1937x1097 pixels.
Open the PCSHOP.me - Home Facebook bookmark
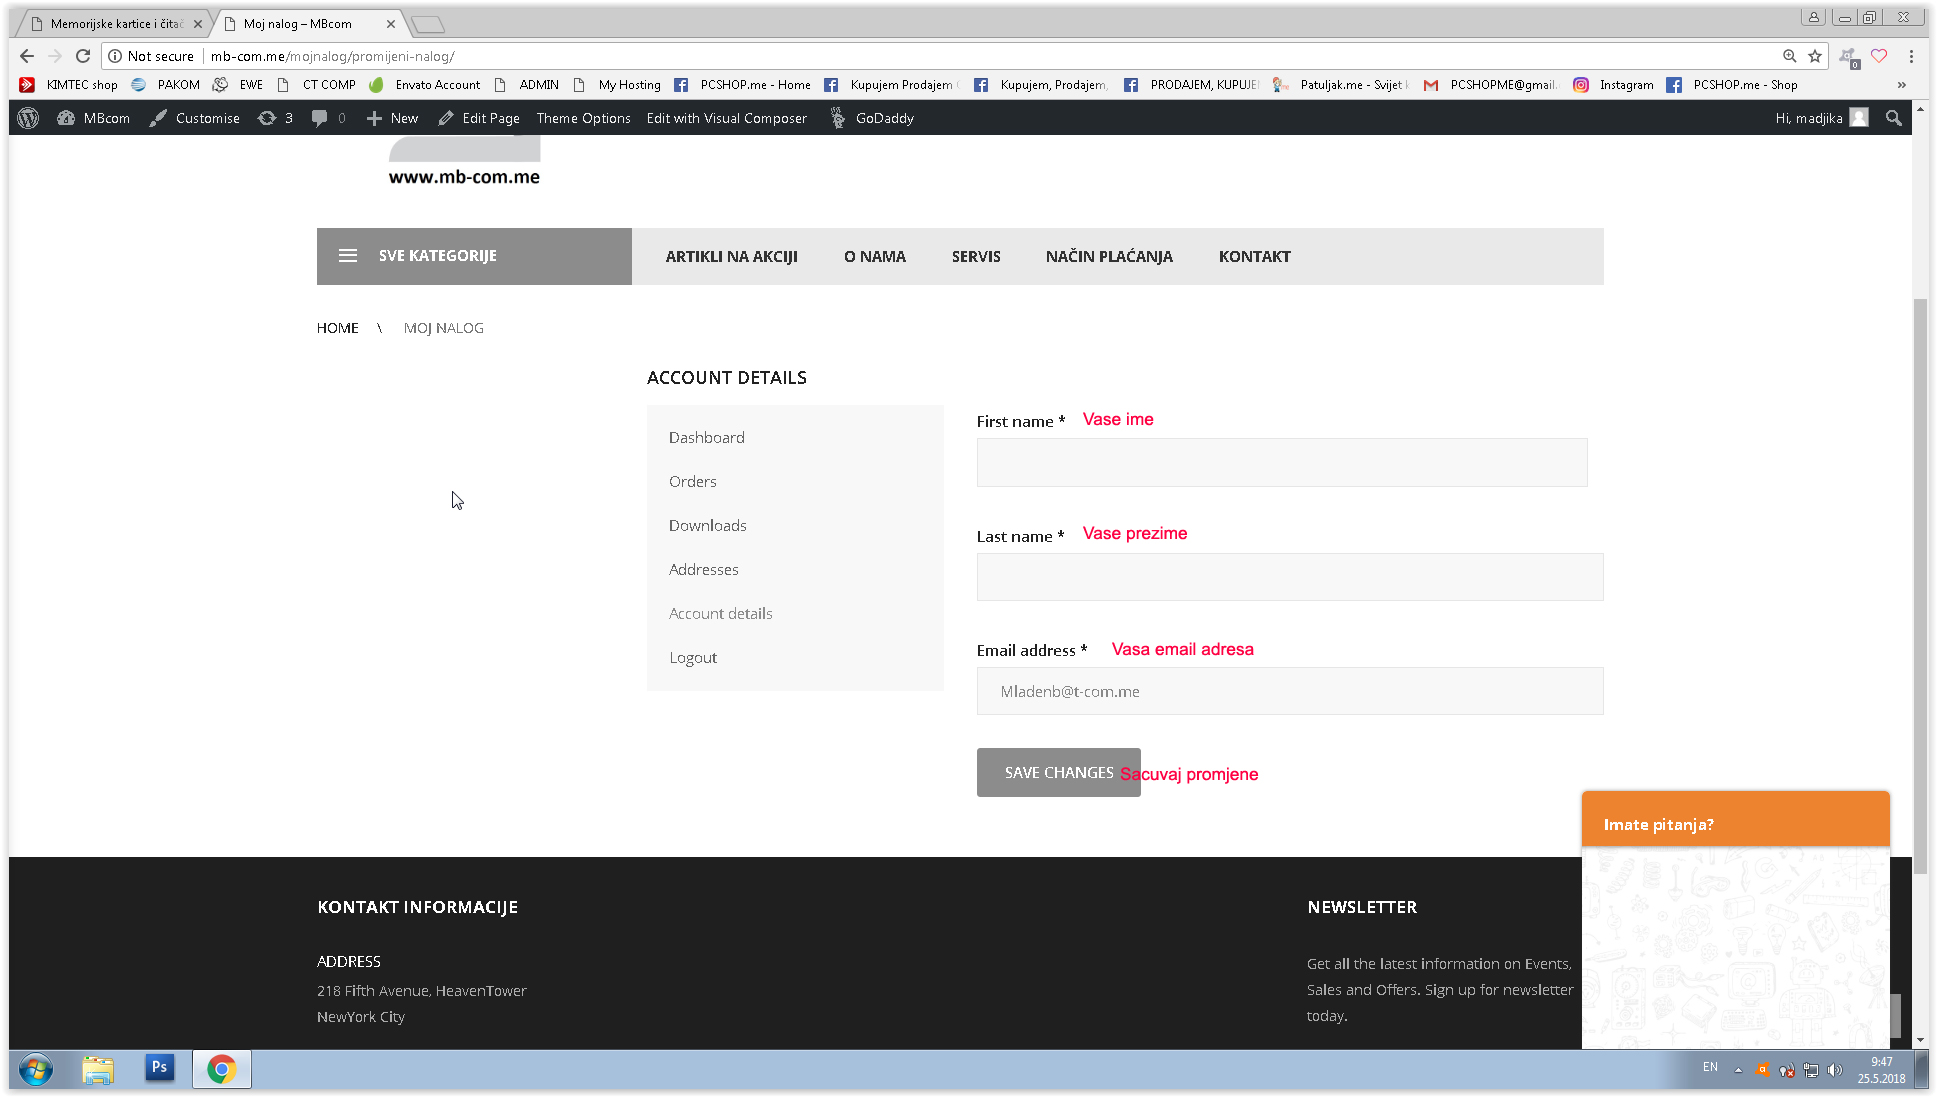[x=743, y=85]
